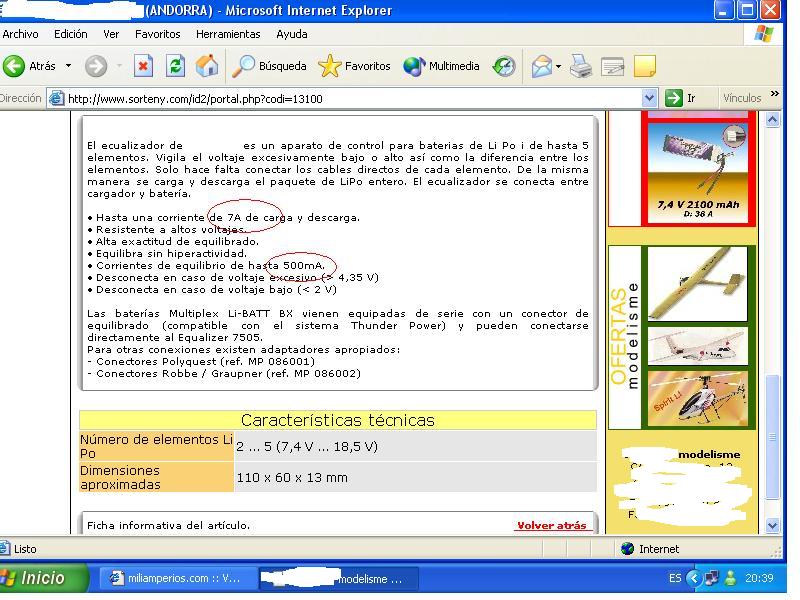Go back with the Atrás arrow button
The width and height of the screenshot is (800, 600).
29,66
